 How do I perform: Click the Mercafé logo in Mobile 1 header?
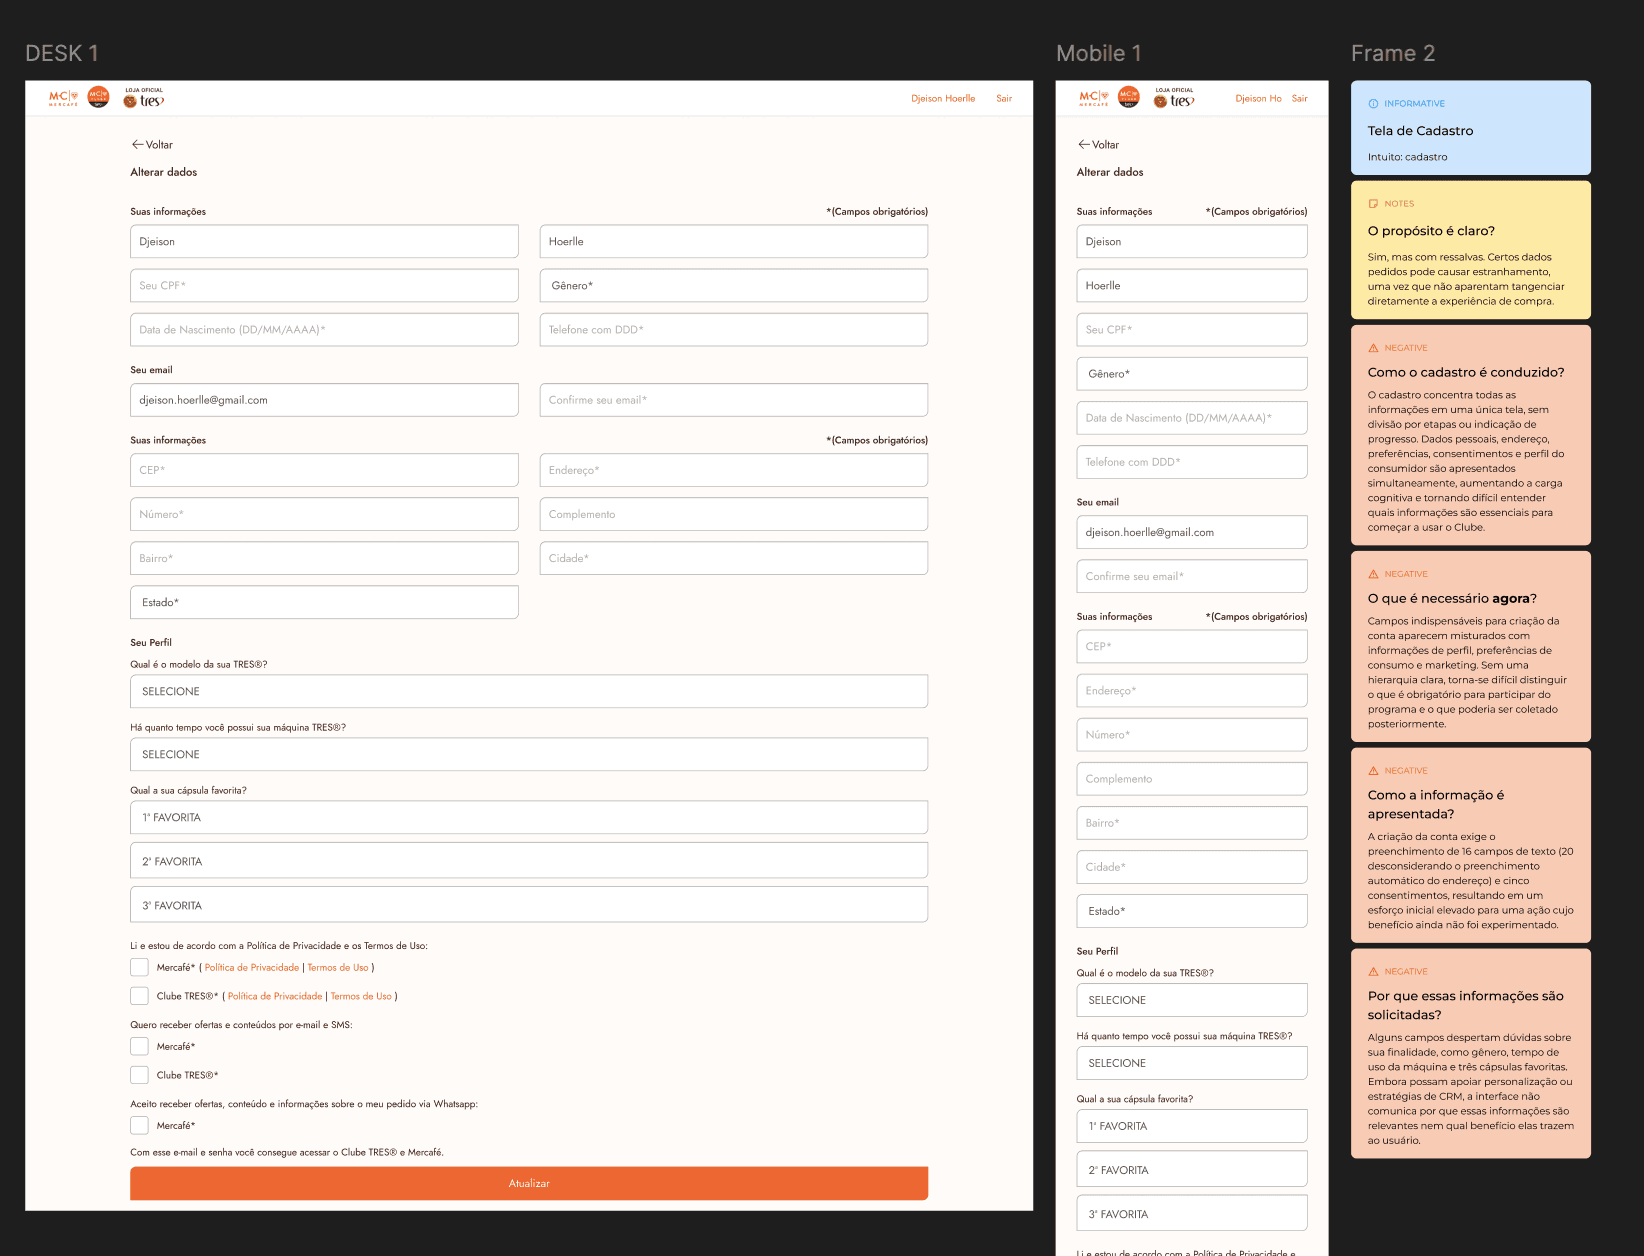coord(1093,98)
